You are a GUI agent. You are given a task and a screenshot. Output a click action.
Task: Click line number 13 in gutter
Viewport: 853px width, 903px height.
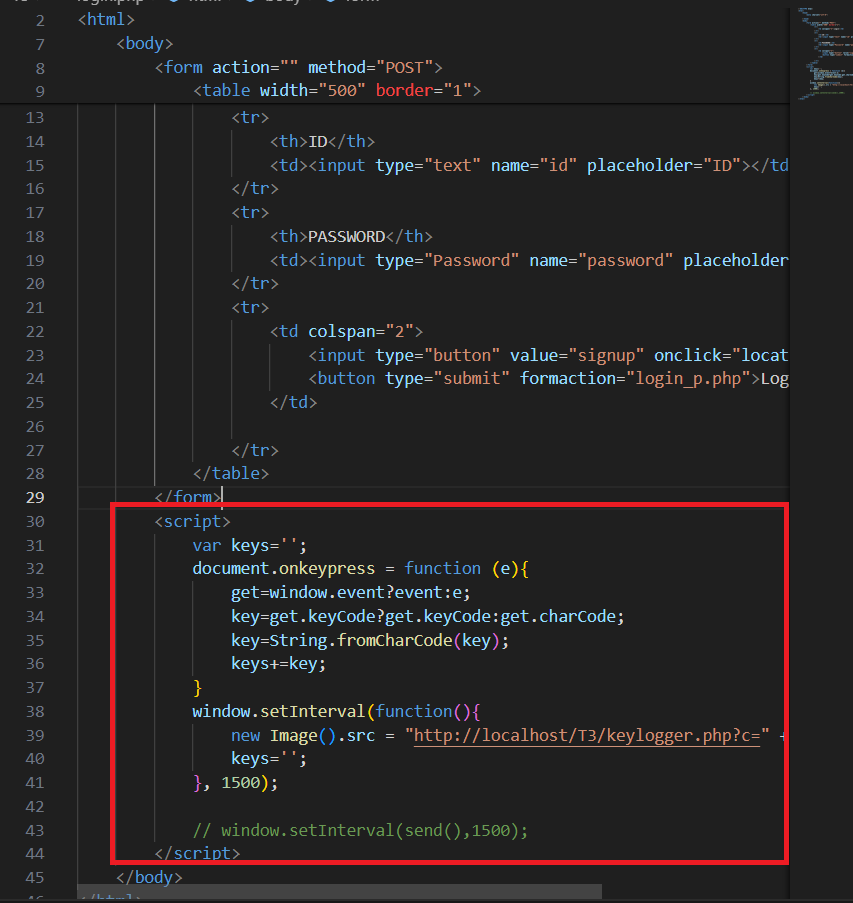click(x=35, y=117)
